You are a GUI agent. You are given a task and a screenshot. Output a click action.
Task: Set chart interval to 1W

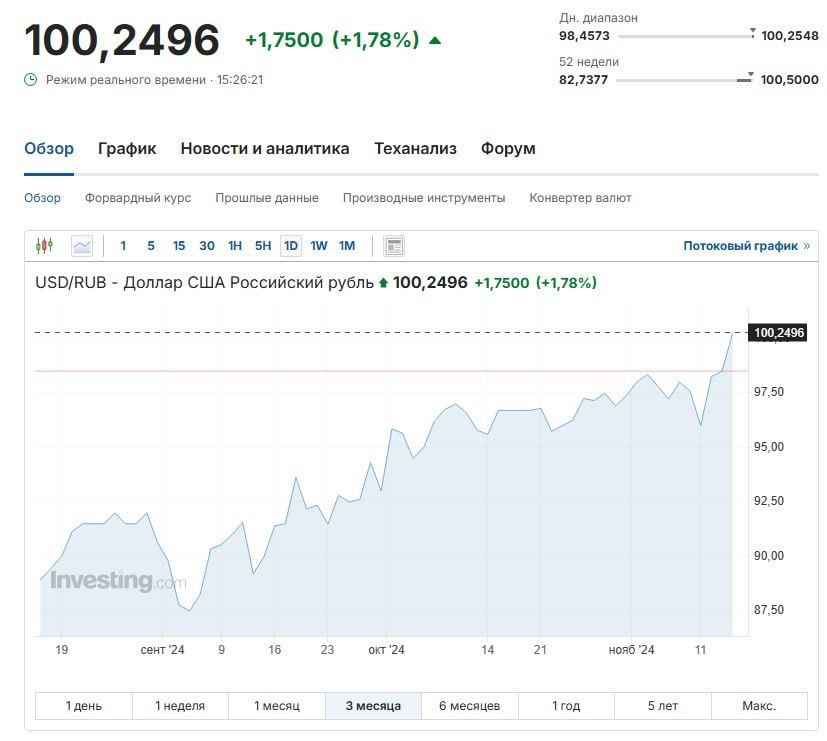[x=319, y=246]
